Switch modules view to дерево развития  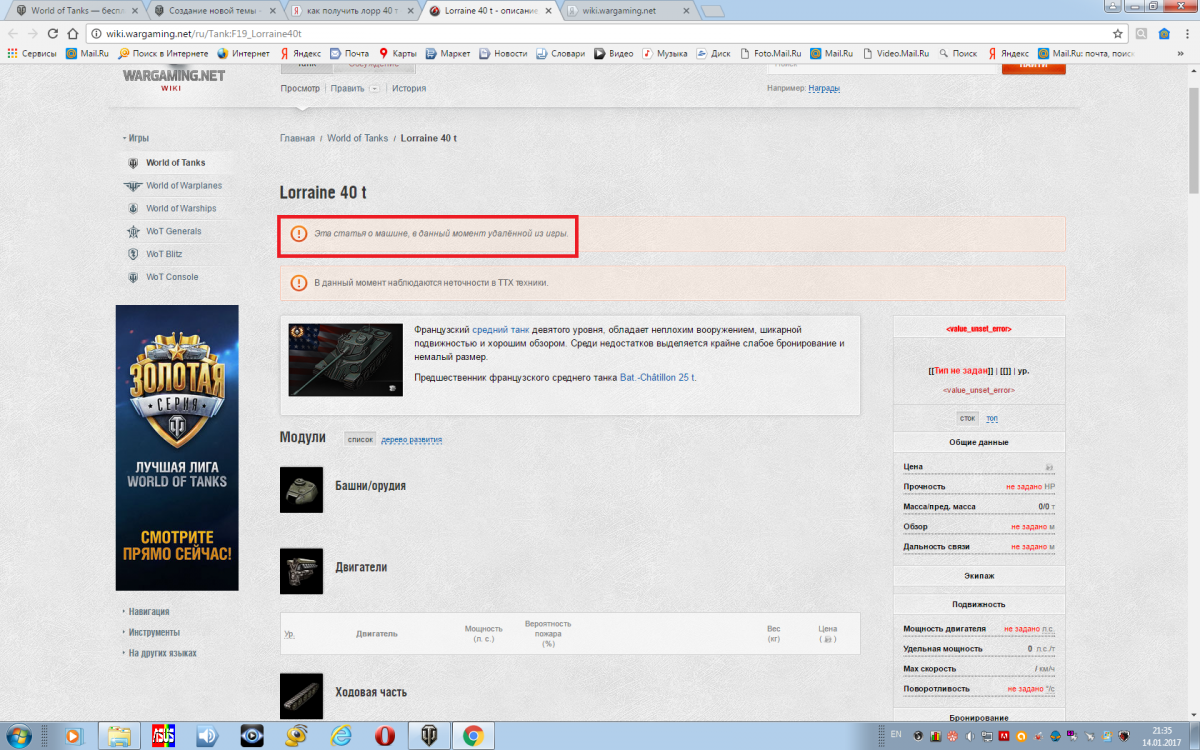pyautogui.click(x=411, y=439)
